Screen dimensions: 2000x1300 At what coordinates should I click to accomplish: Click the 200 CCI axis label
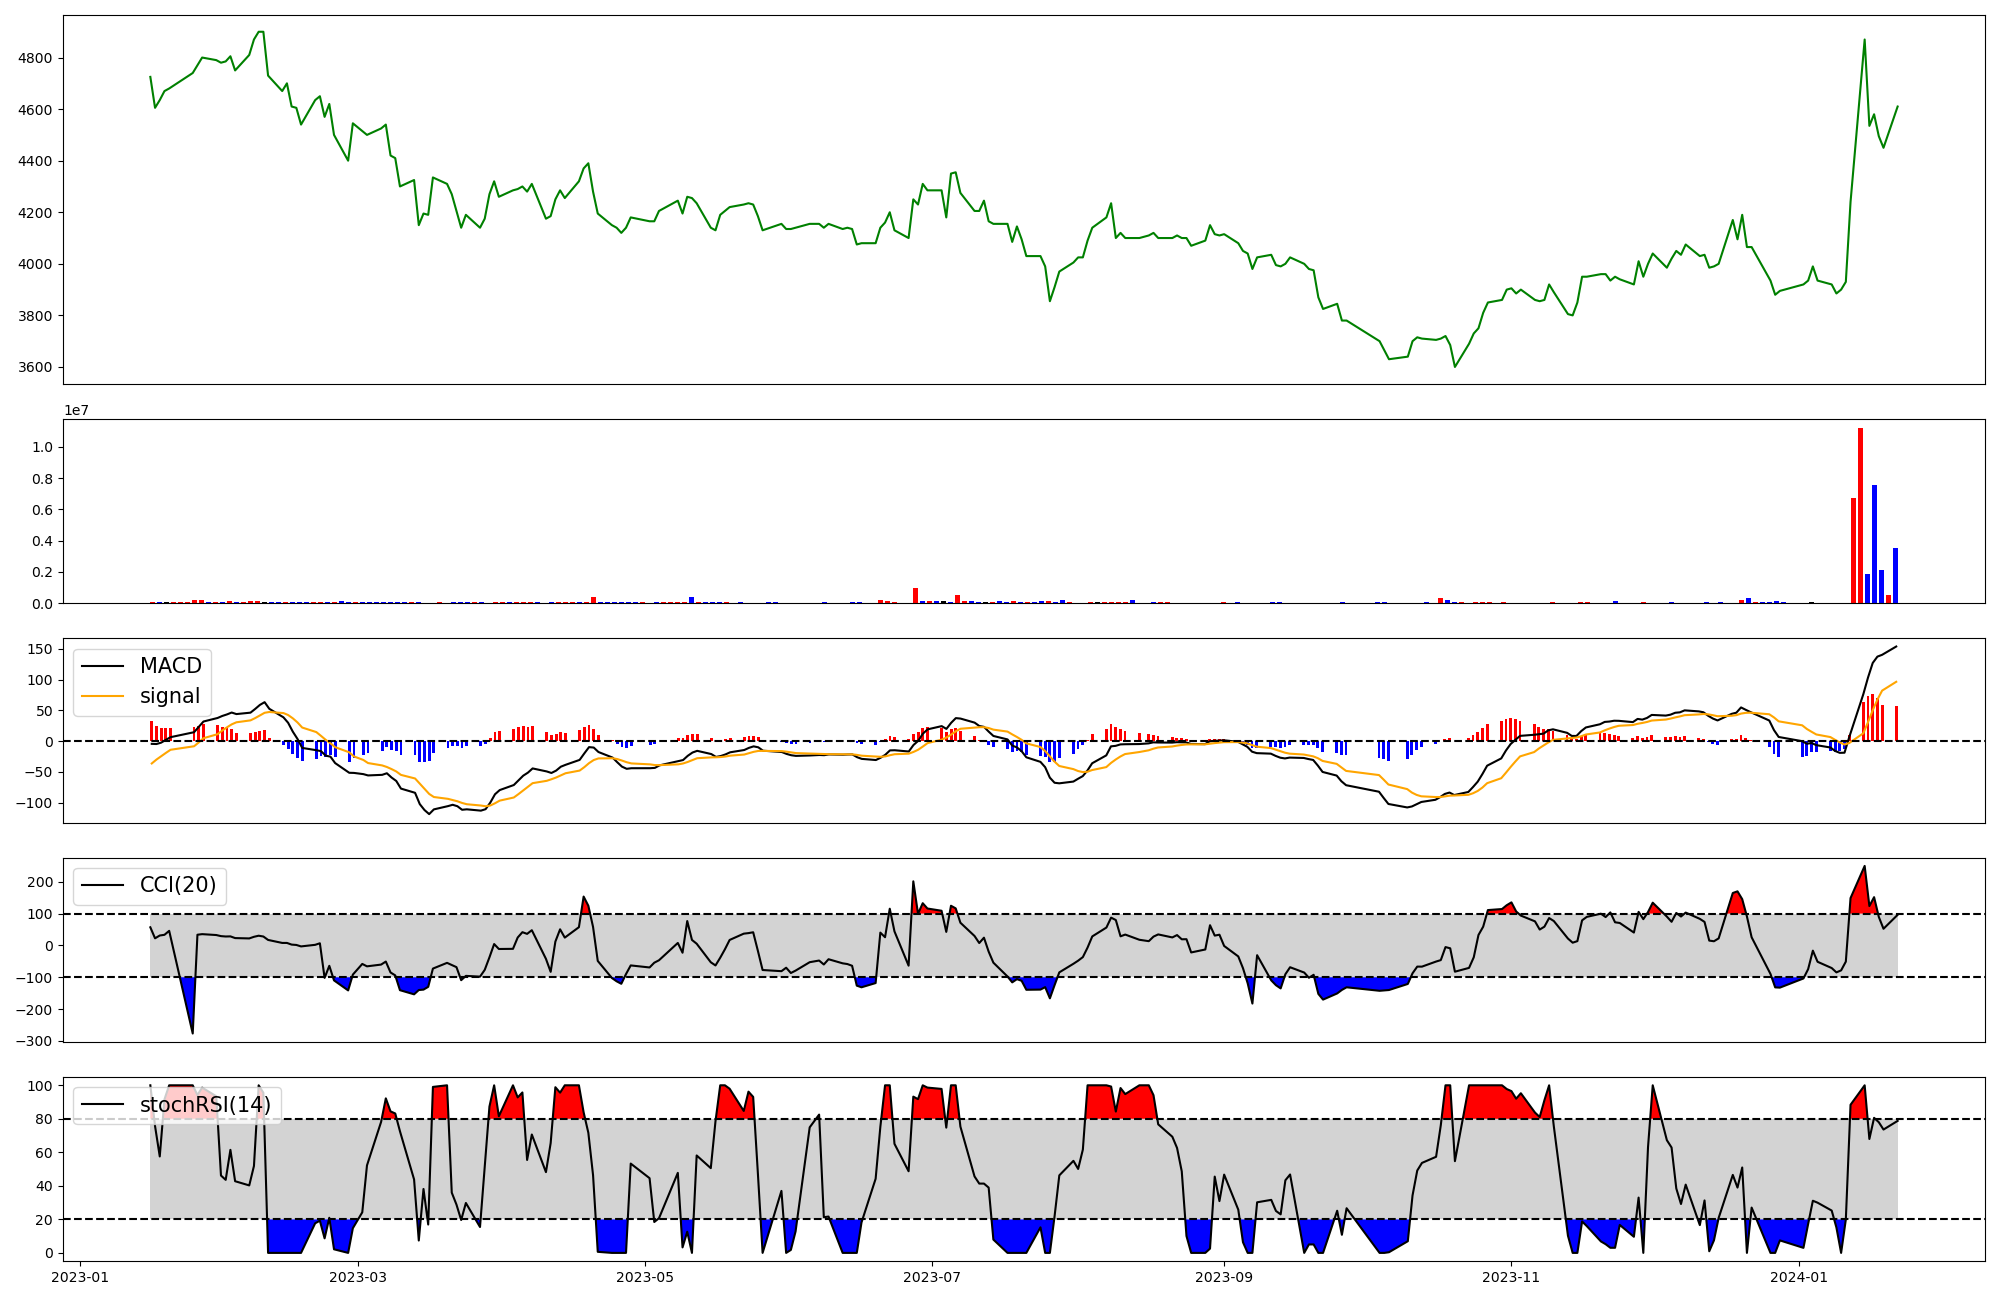(x=40, y=882)
